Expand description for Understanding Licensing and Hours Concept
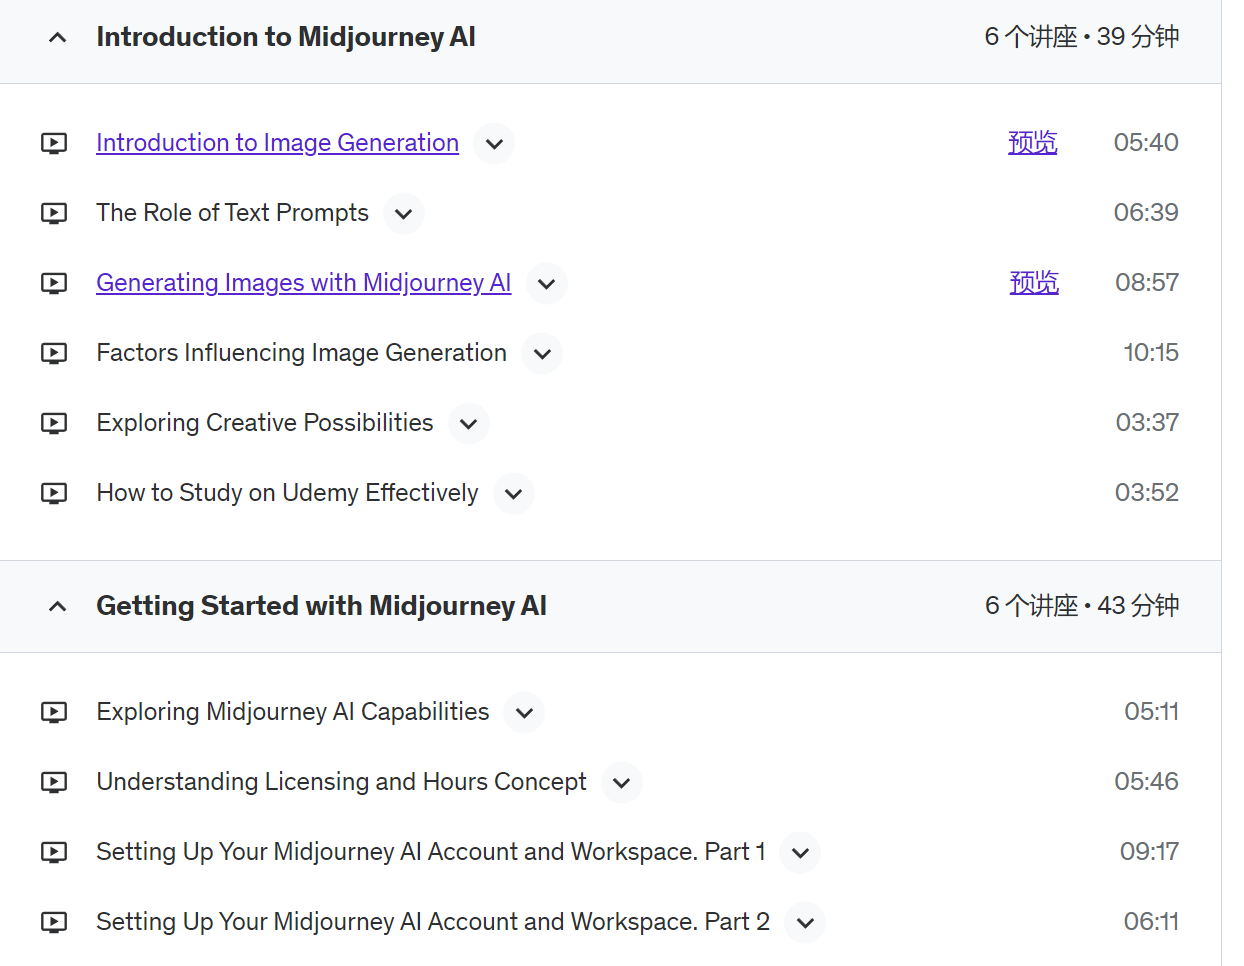1244x966 pixels. click(x=622, y=783)
